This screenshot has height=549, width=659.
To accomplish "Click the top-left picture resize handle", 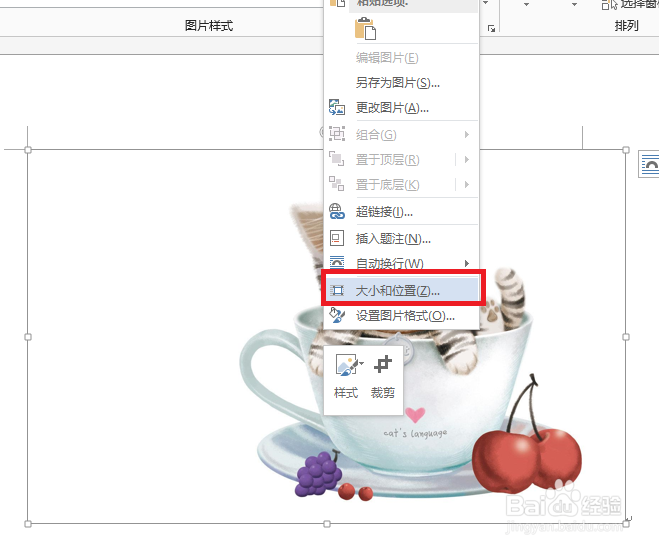I will (x=28, y=150).
